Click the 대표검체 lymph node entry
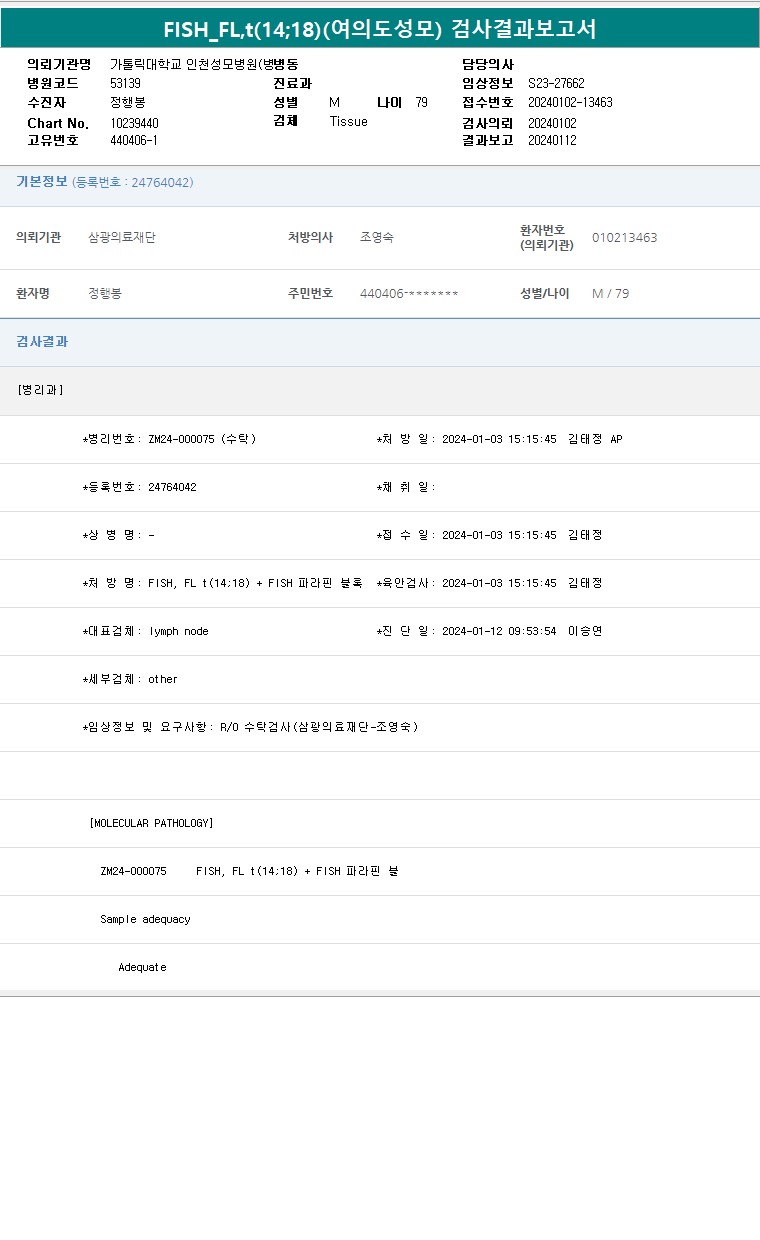The width and height of the screenshot is (760, 1240). point(146,631)
